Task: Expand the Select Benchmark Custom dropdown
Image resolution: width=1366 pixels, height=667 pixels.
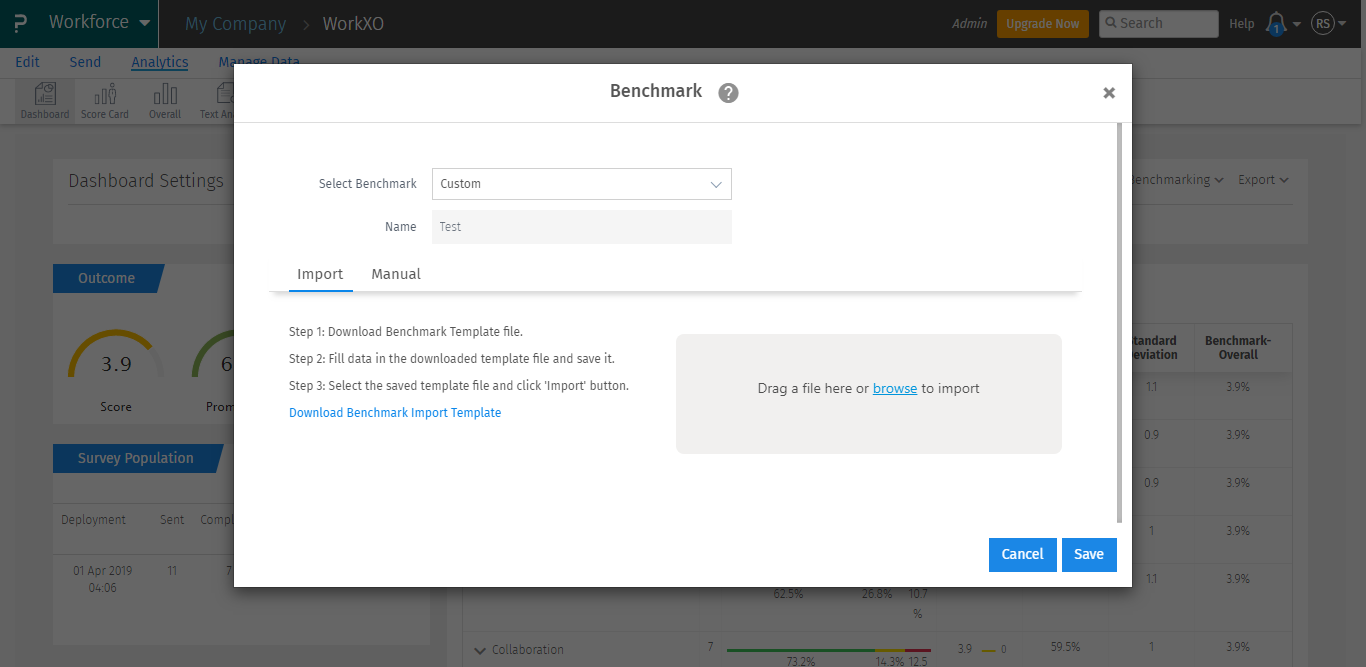Action: click(581, 184)
